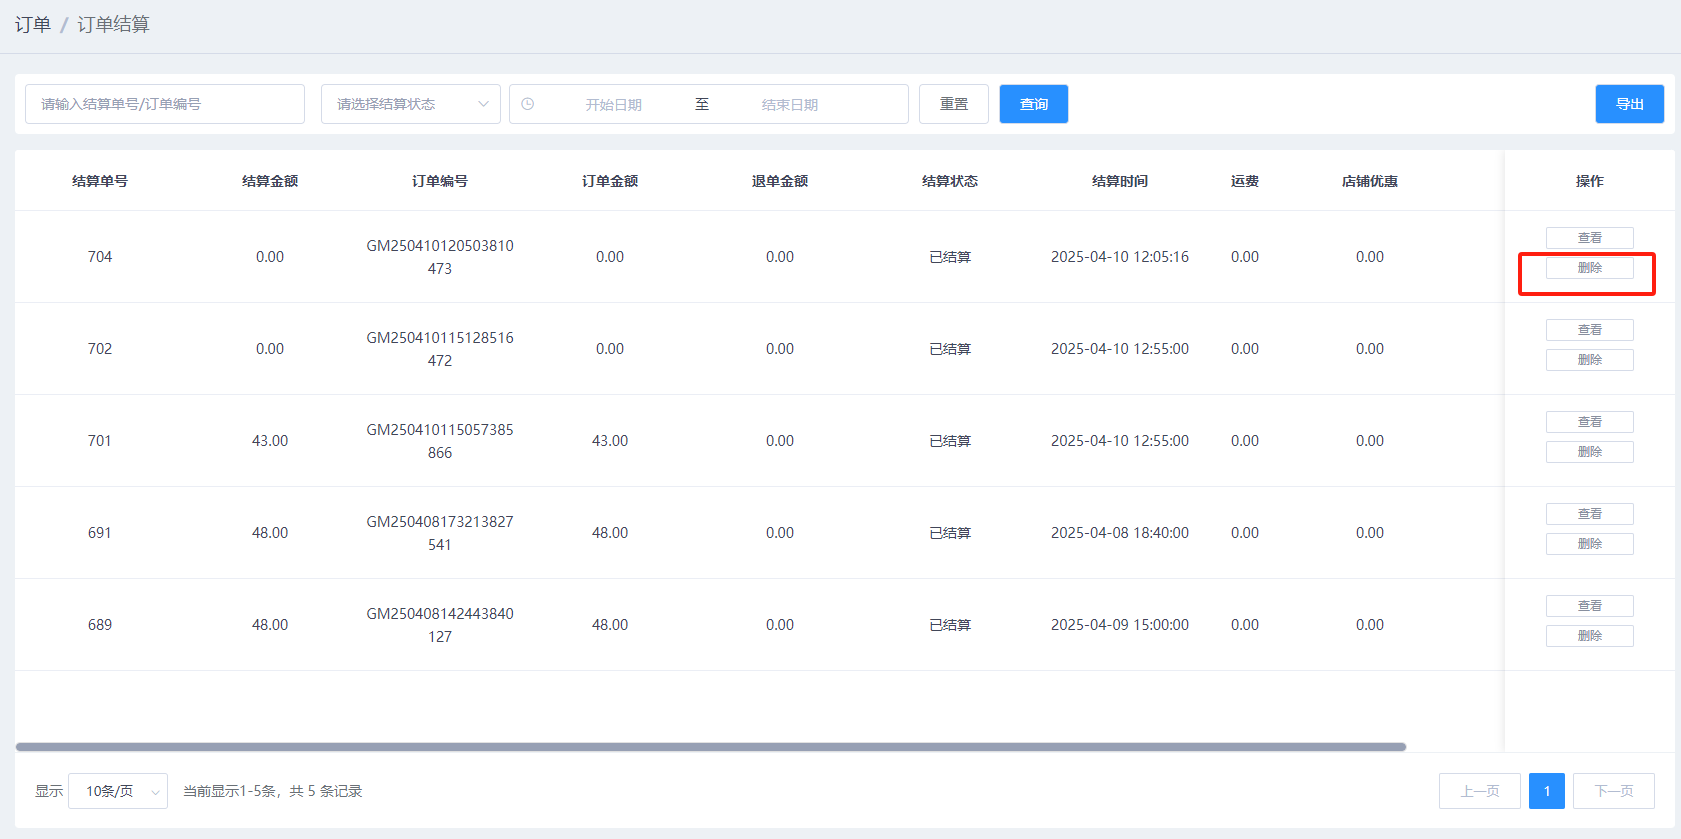
Task: Delete settlement record 701
Action: click(x=1589, y=452)
